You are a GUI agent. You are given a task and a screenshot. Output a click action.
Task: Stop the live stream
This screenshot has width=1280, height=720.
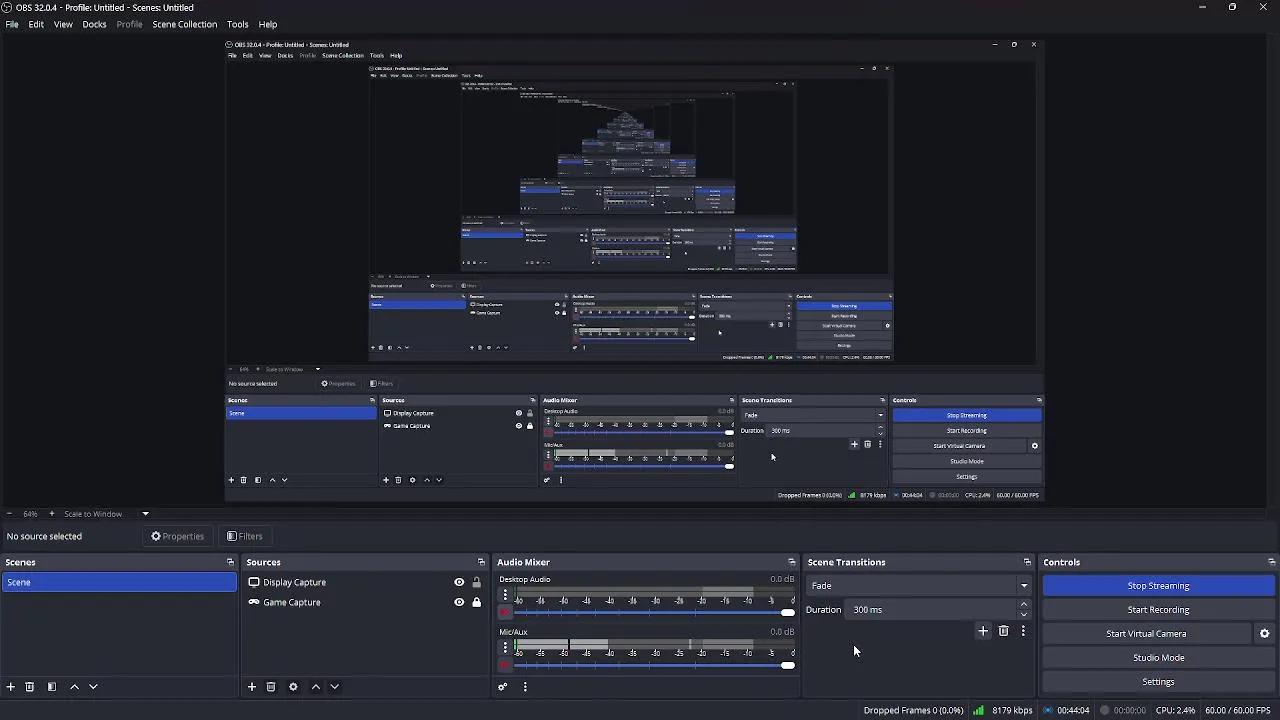click(x=1158, y=585)
